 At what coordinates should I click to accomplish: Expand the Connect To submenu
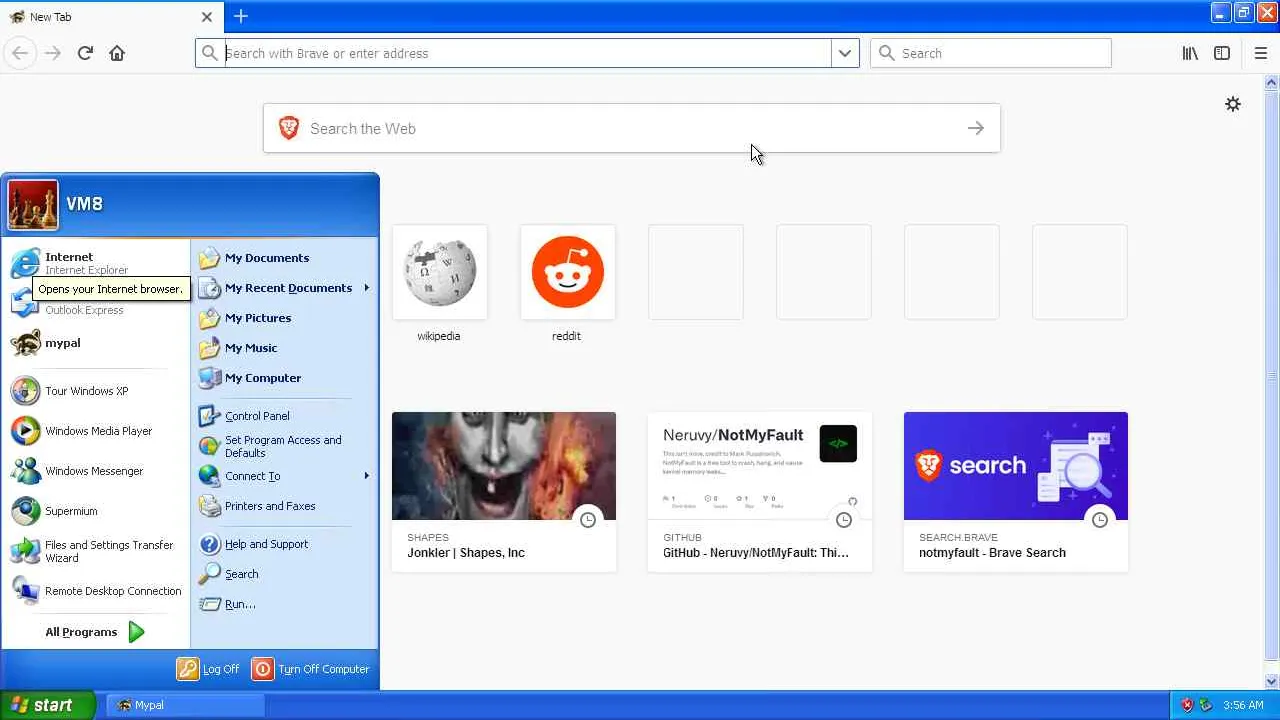(x=284, y=476)
